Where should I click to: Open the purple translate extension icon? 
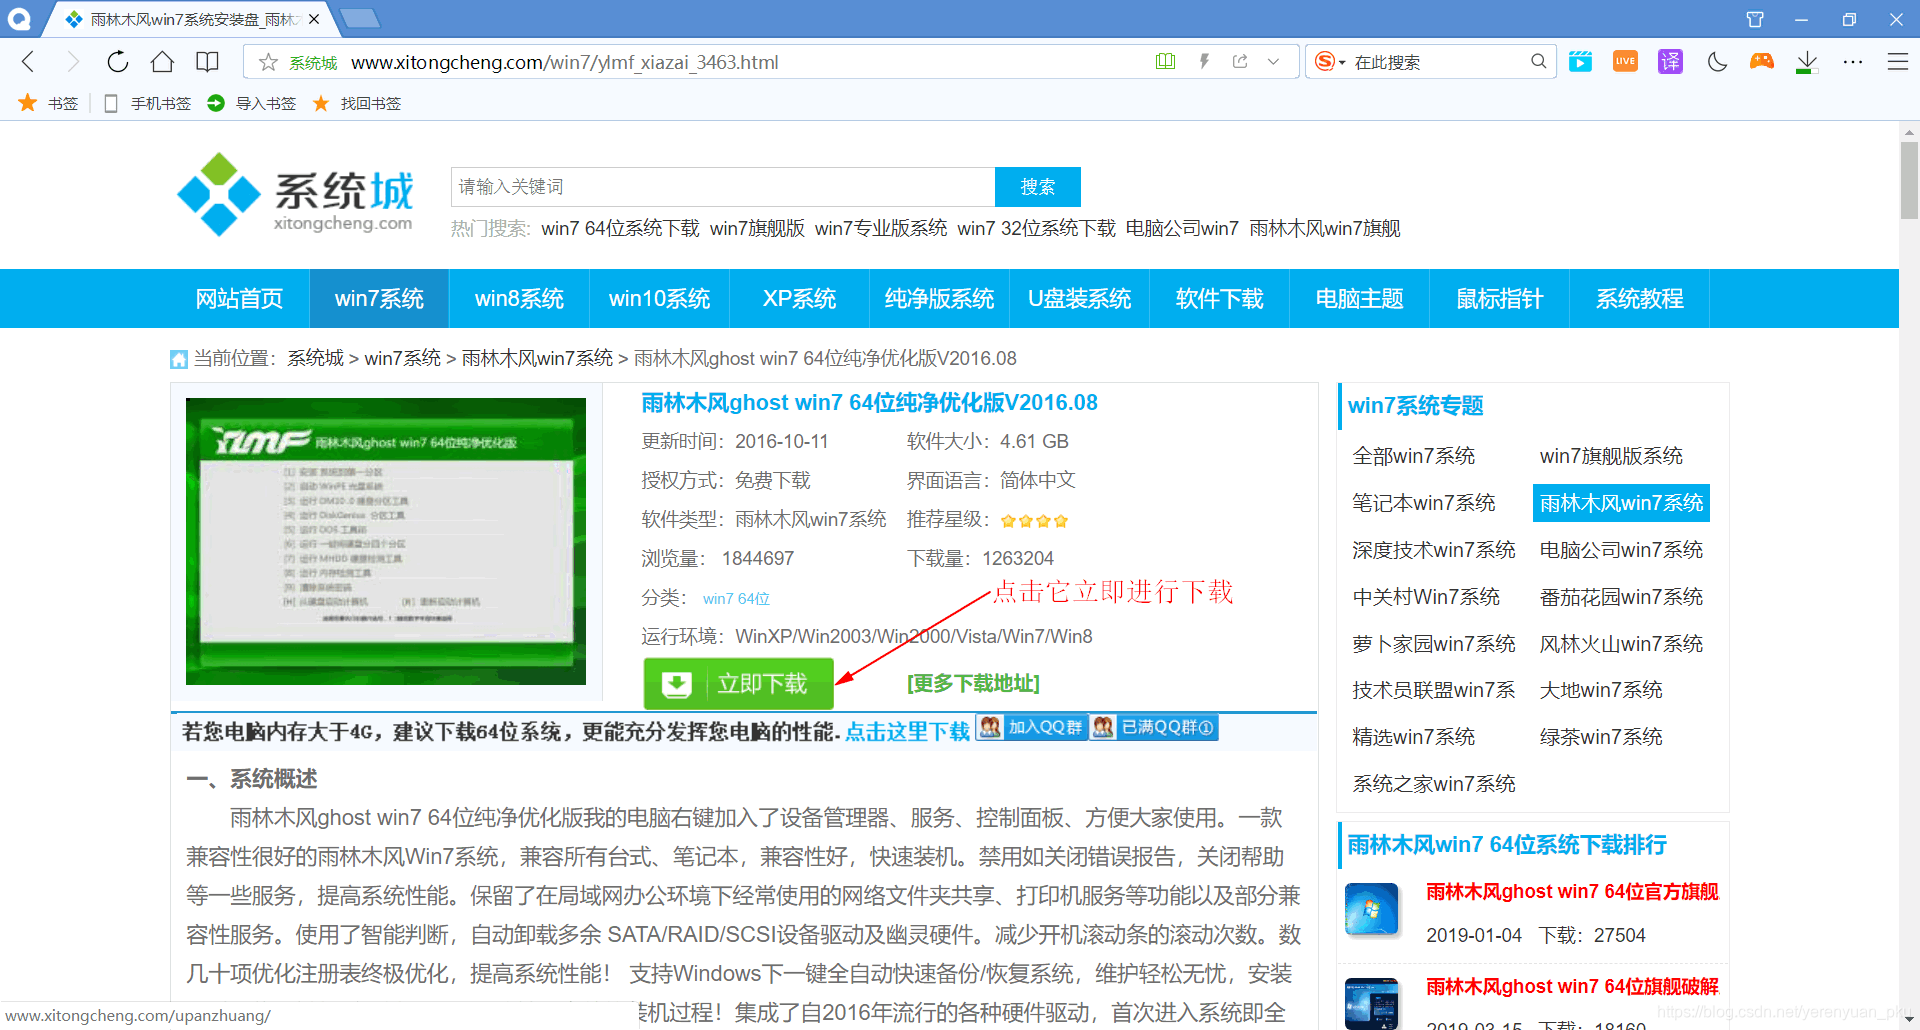tap(1670, 62)
